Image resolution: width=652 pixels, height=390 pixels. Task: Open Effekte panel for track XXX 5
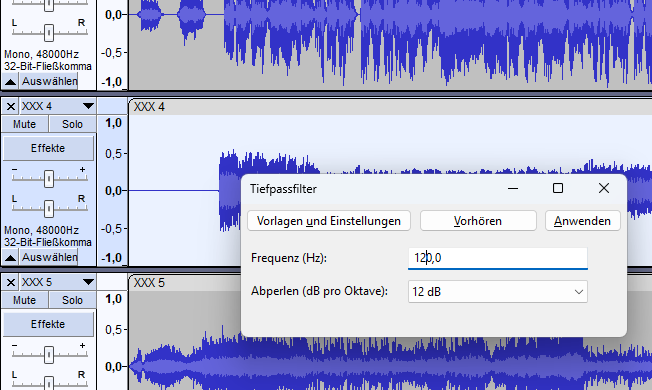pyautogui.click(x=48, y=324)
